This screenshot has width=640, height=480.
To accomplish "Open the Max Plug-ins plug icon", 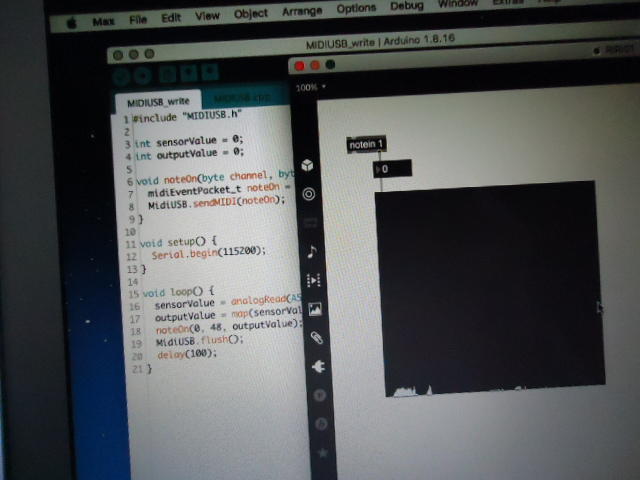I will click(318, 367).
